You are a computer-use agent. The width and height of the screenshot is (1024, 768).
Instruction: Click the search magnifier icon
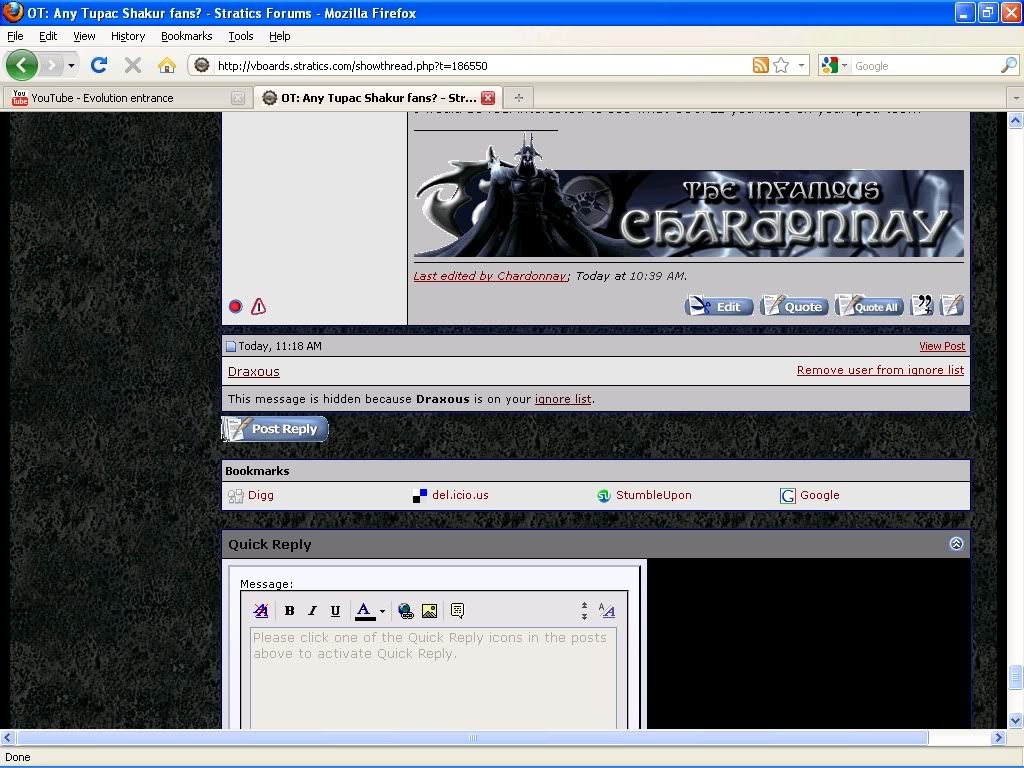pyautogui.click(x=1008, y=65)
